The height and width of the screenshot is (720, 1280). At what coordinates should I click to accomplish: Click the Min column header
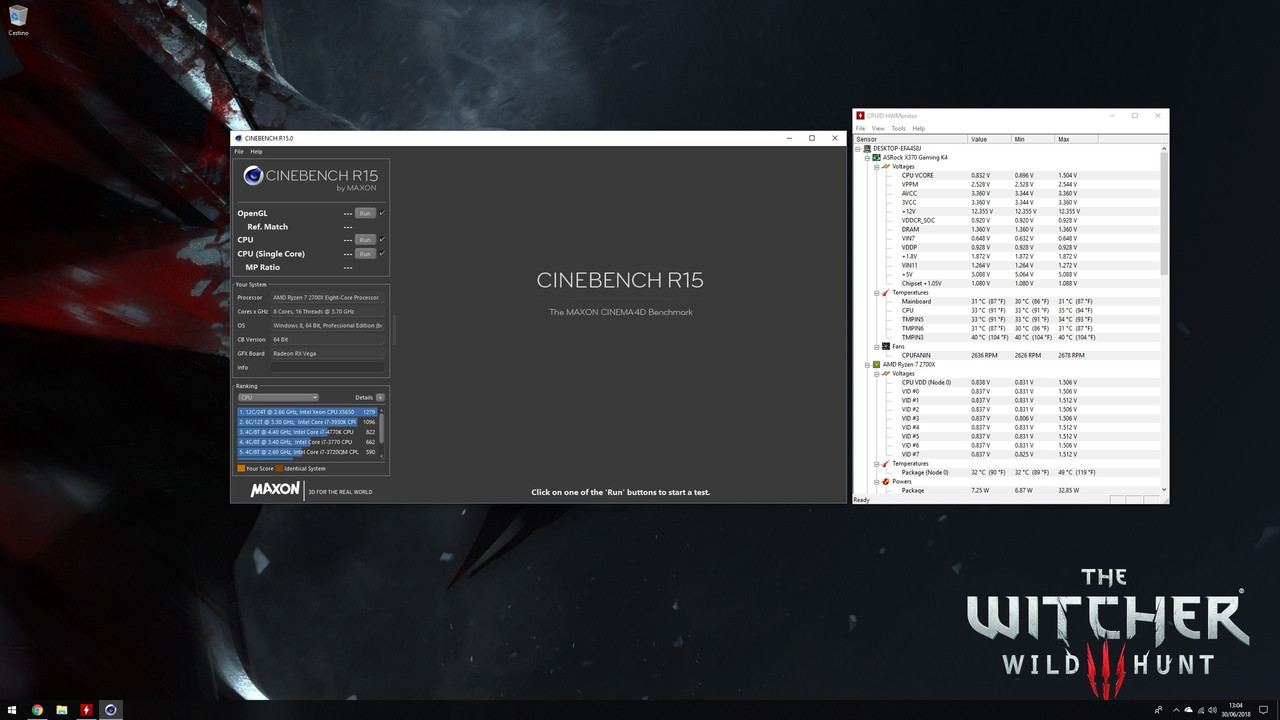click(x=1032, y=139)
